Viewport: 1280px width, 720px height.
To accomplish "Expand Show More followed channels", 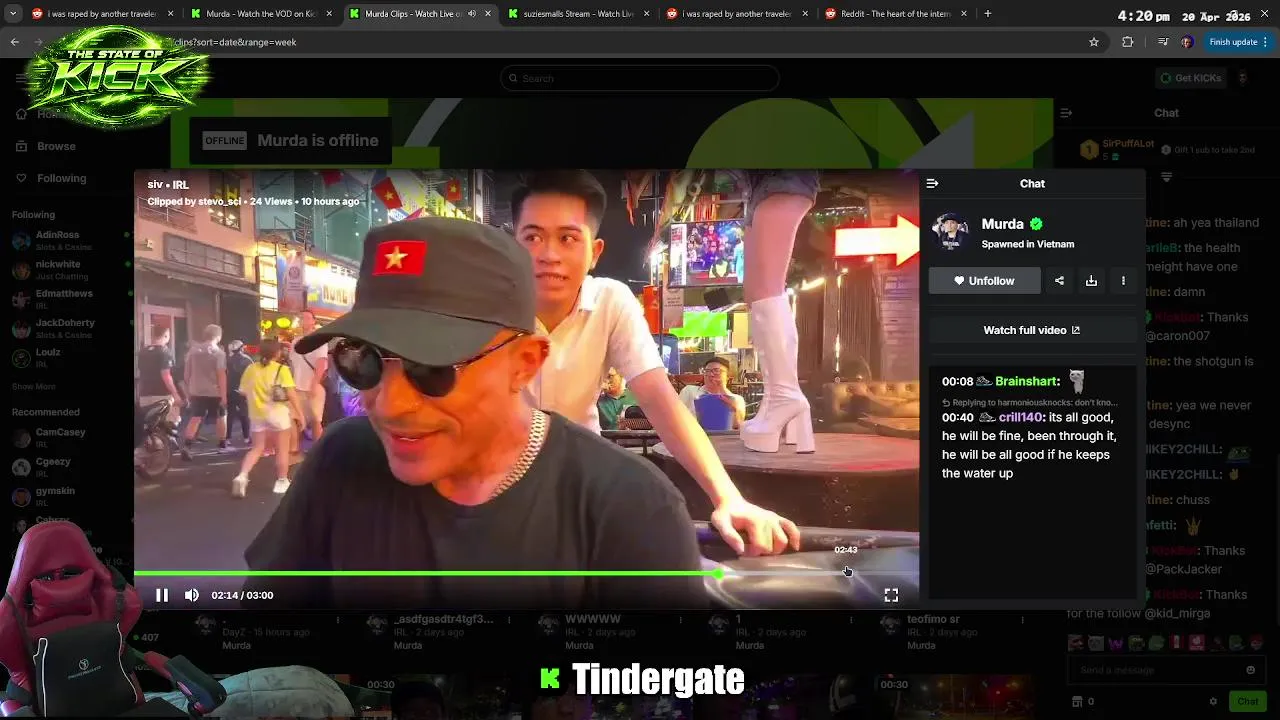I will [x=34, y=386].
